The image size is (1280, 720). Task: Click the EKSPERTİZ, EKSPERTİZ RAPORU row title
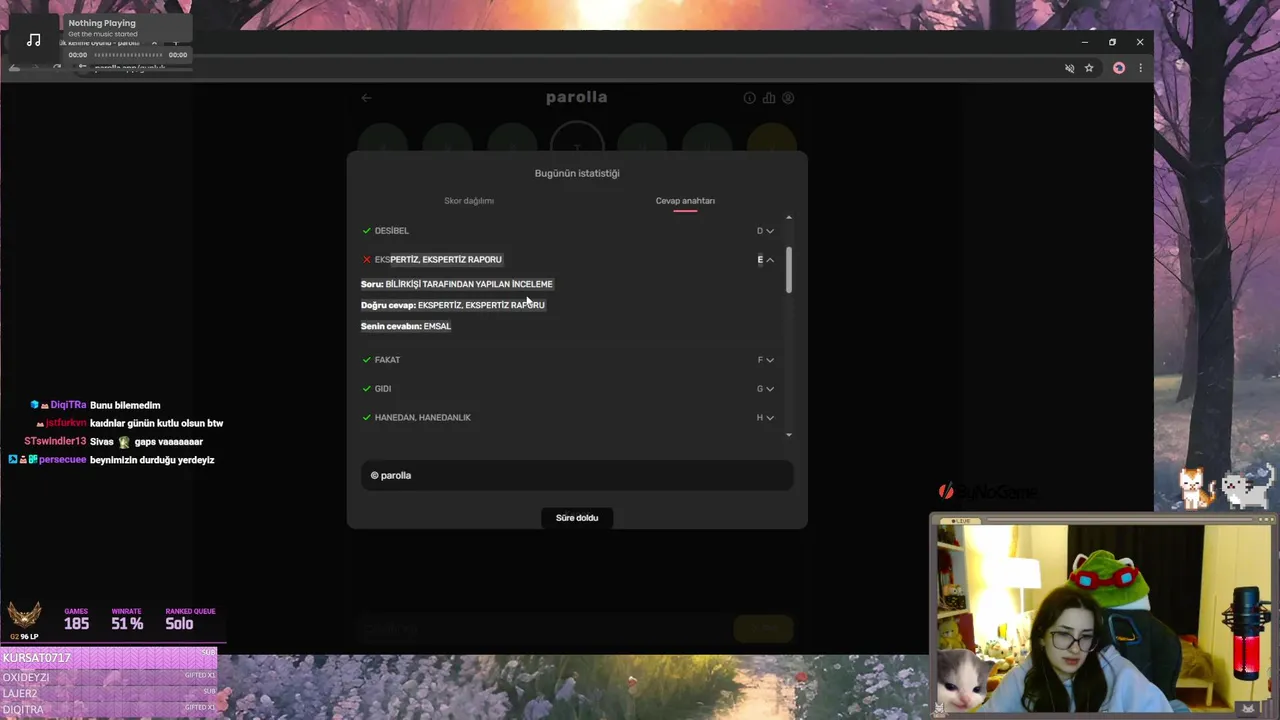(438, 260)
